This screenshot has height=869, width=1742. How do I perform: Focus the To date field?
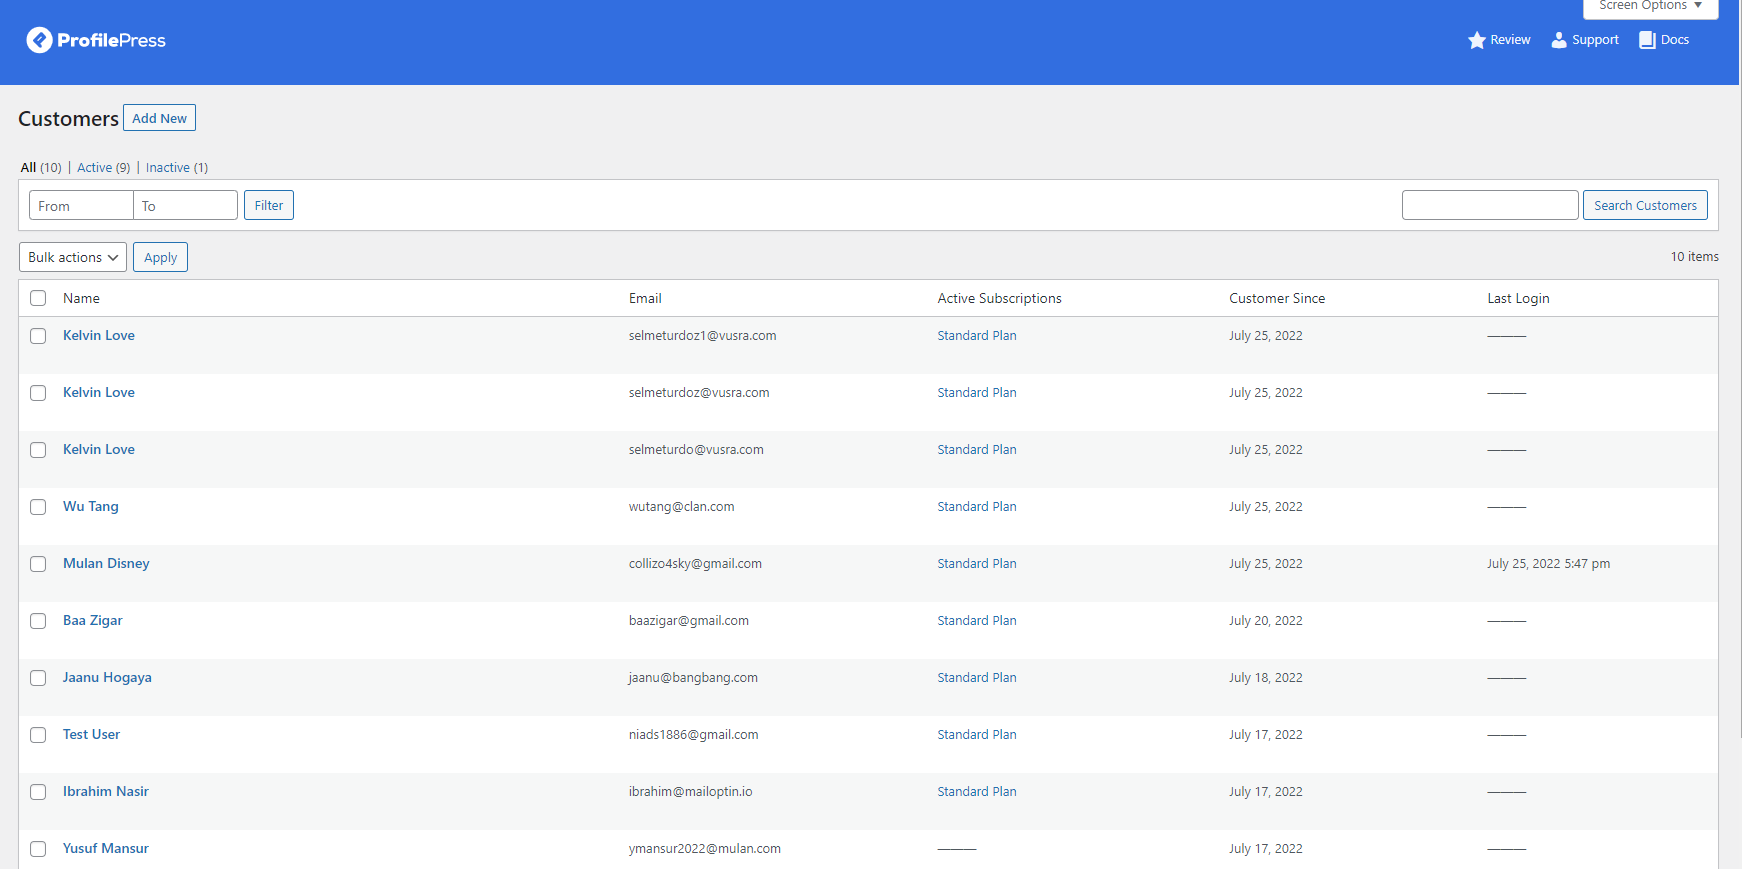[186, 205]
